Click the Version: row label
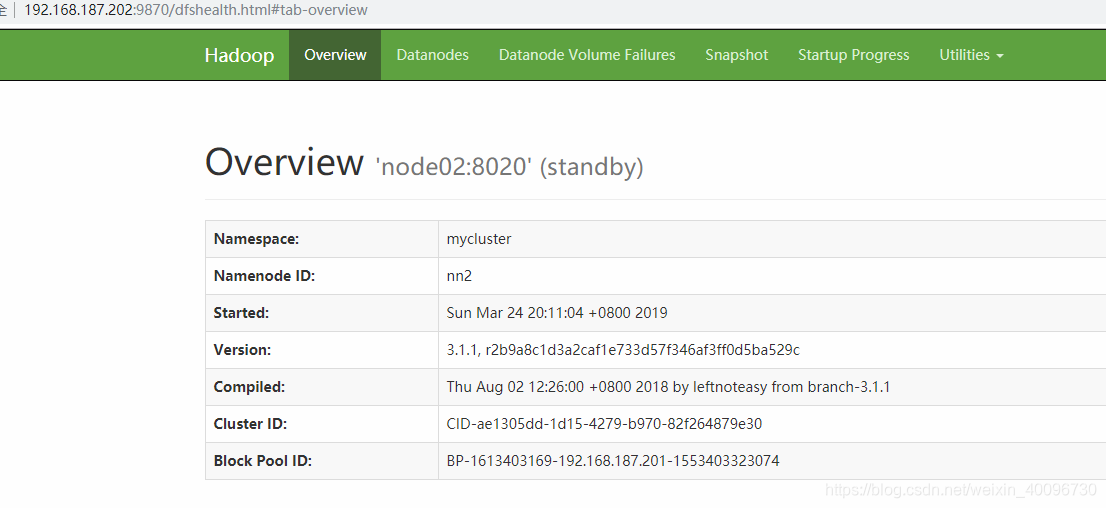This screenshot has width=1106, height=508. point(242,350)
